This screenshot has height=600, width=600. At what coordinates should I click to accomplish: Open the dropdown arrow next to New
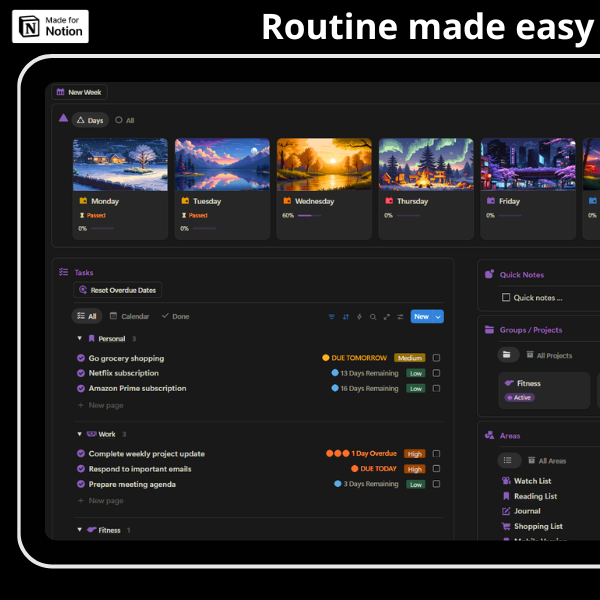(x=438, y=316)
